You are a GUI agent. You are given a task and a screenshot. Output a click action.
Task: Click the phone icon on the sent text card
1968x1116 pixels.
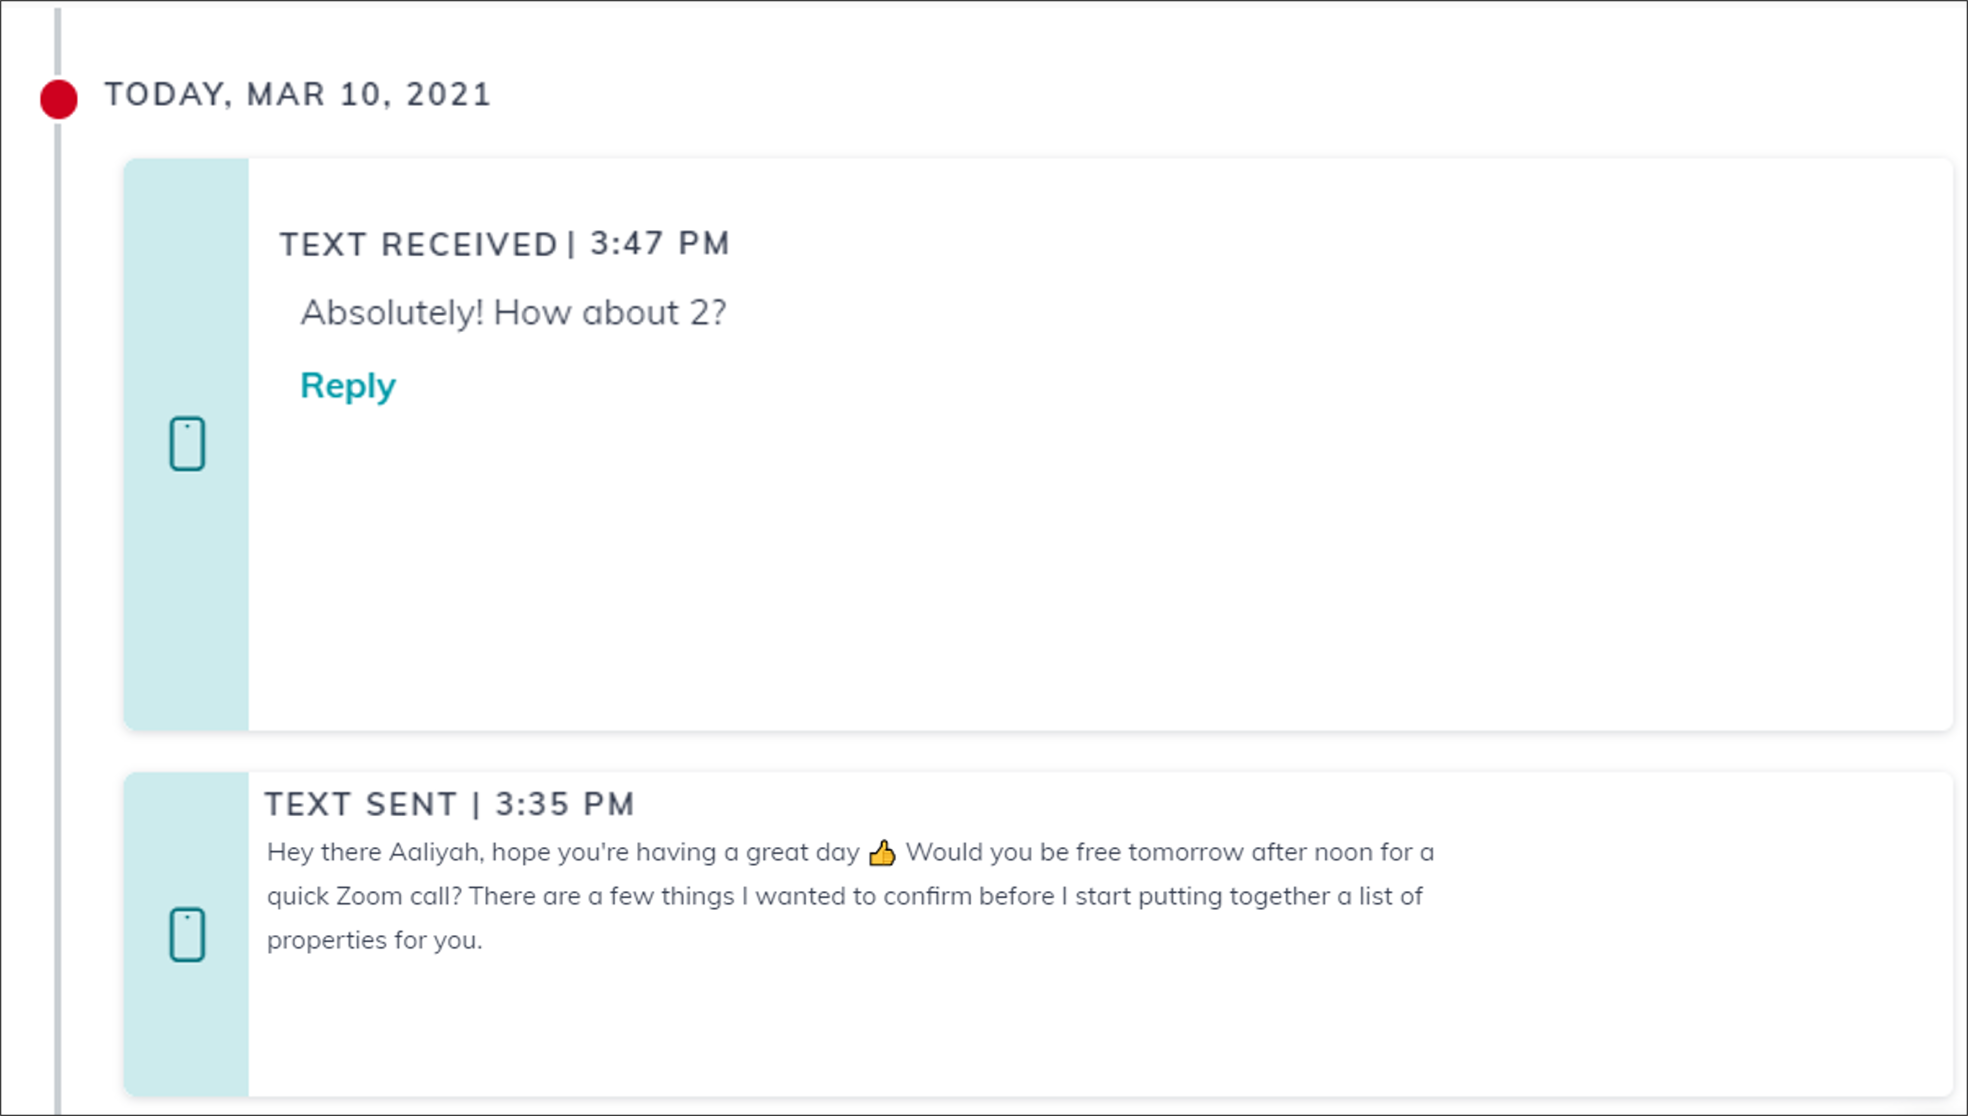[186, 932]
